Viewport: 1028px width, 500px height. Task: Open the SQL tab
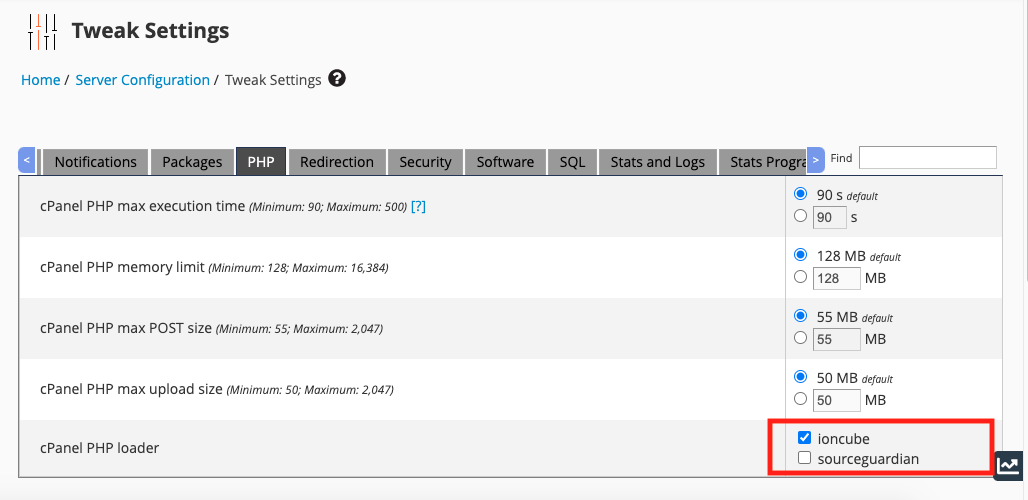click(x=572, y=162)
